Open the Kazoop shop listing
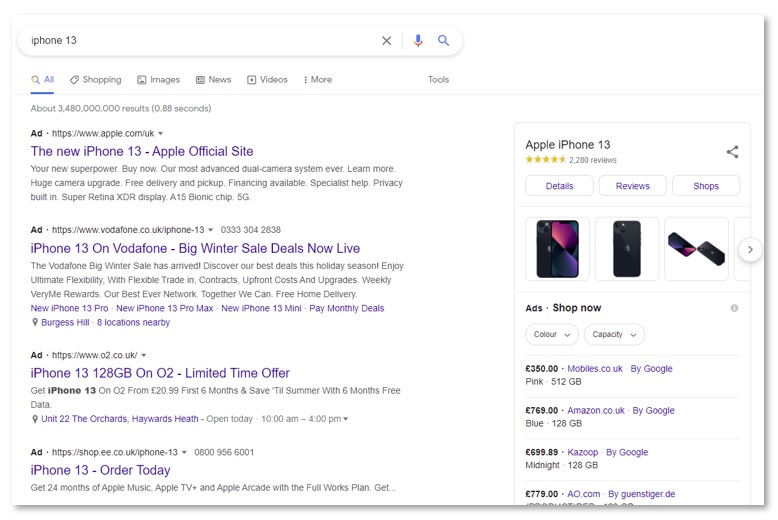778x520 pixels. (583, 452)
